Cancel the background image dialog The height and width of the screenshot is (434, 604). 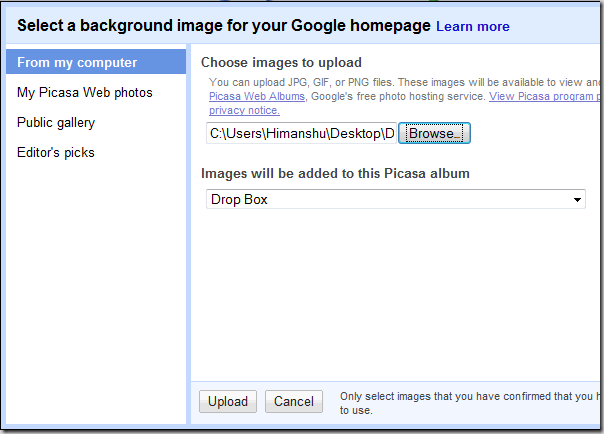coord(294,401)
